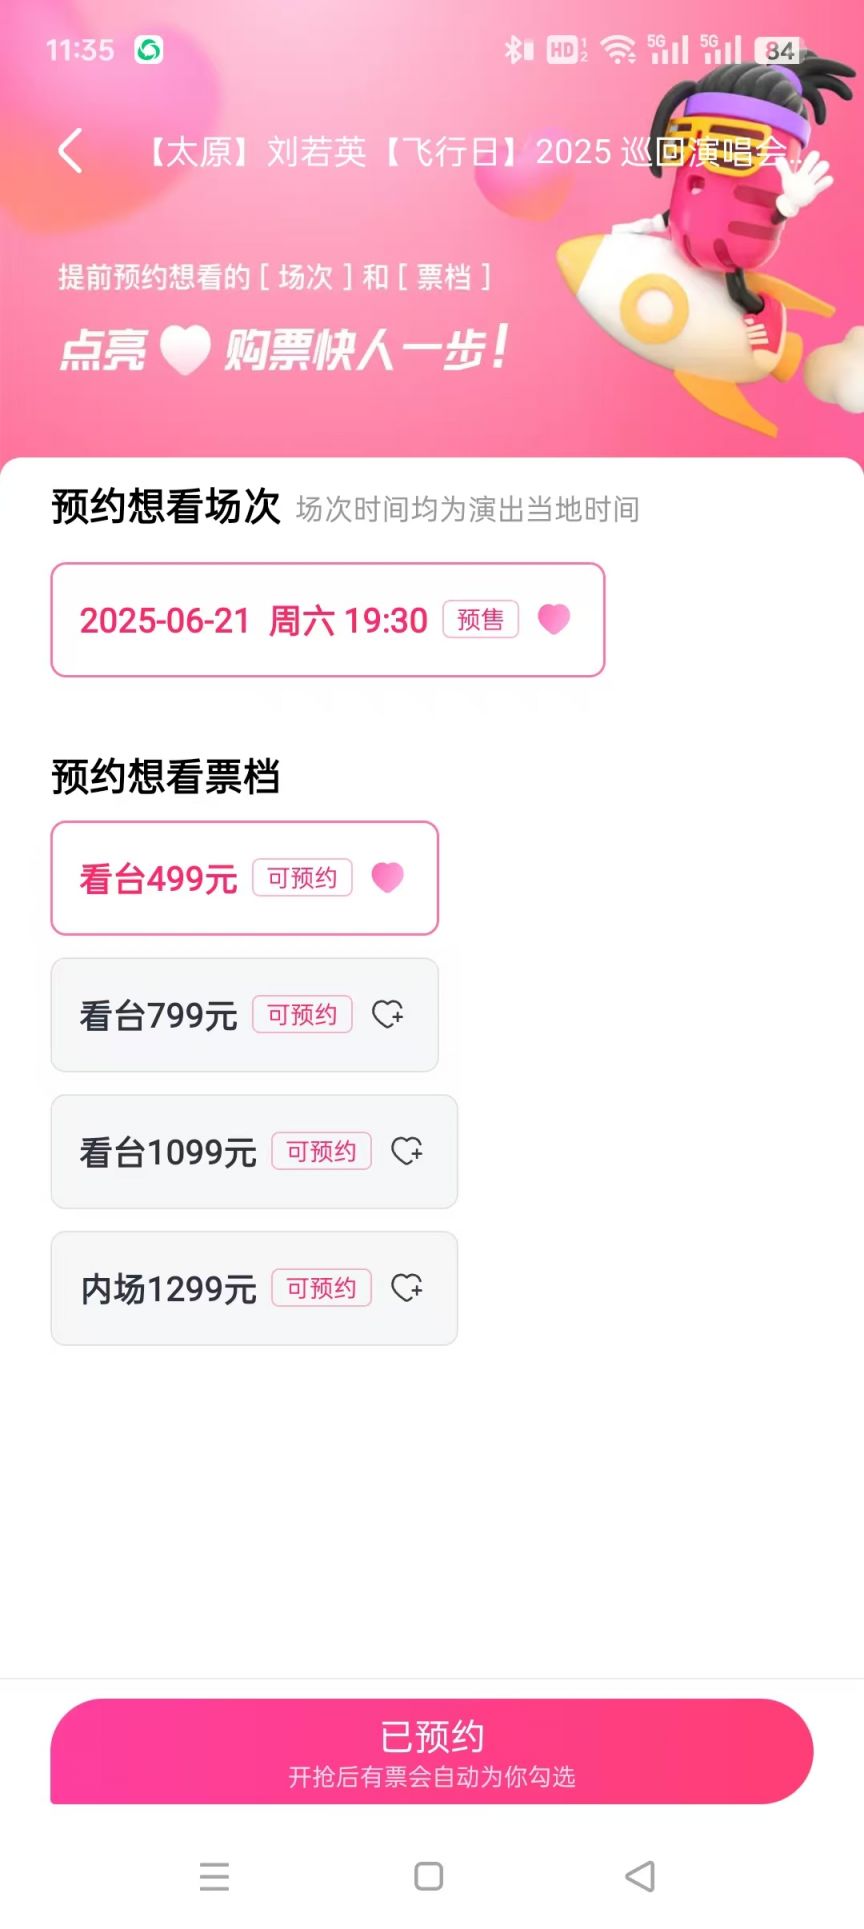
Task: Toggle the filled heart on 看台499元
Action: (387, 877)
